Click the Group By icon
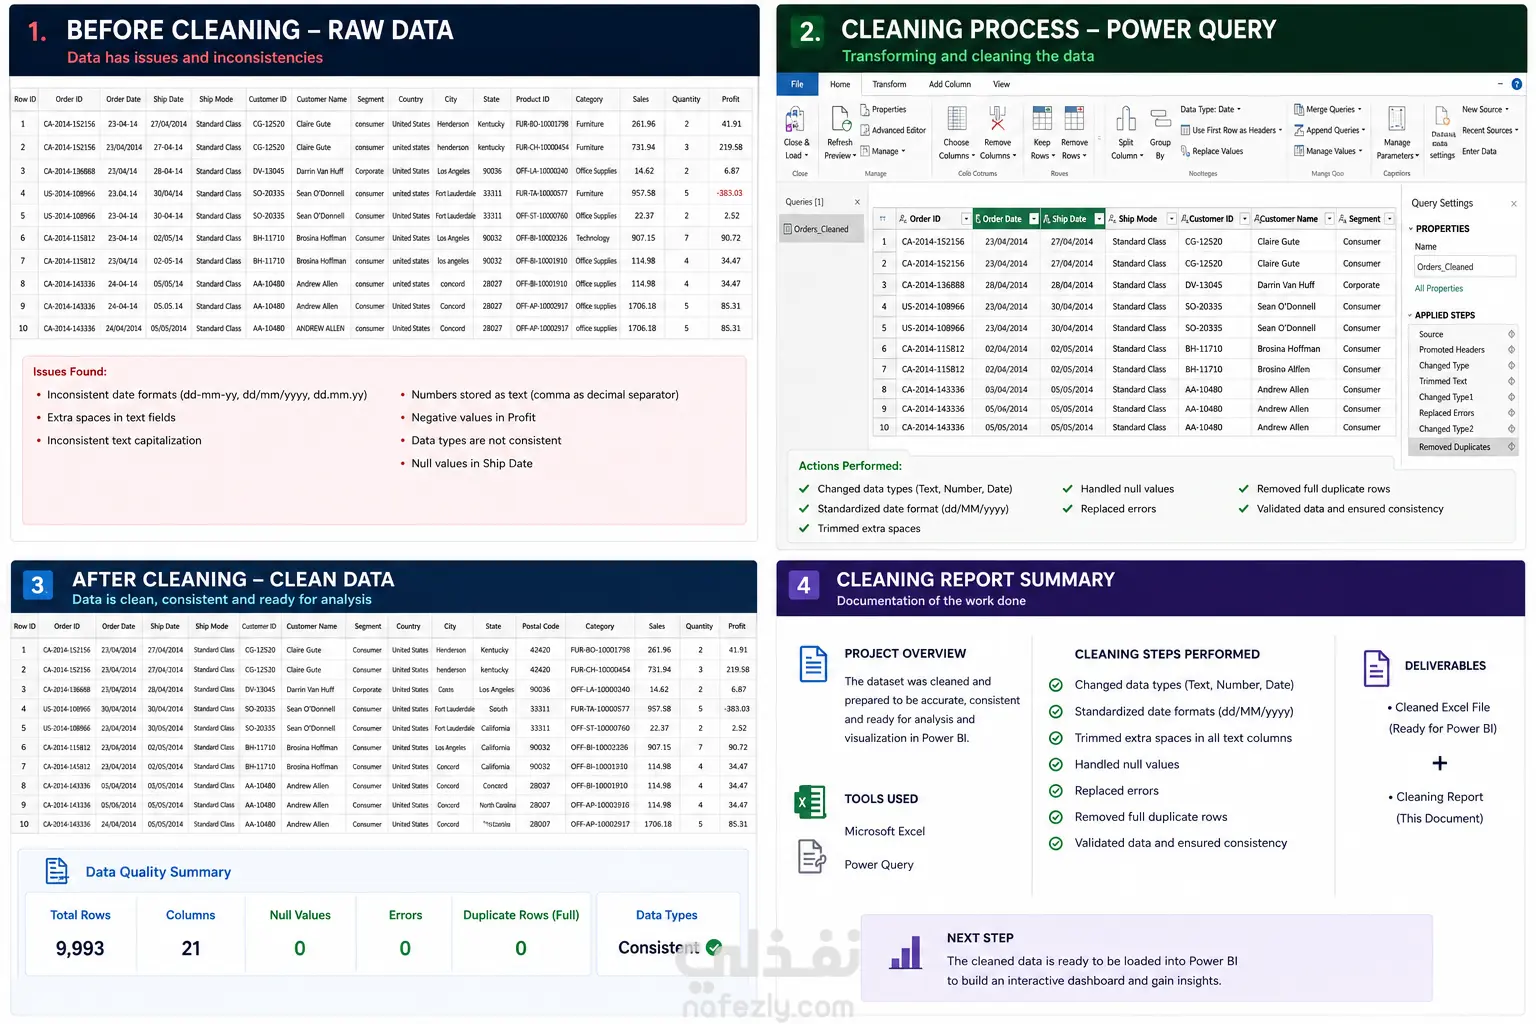1536x1024 pixels. click(1160, 119)
